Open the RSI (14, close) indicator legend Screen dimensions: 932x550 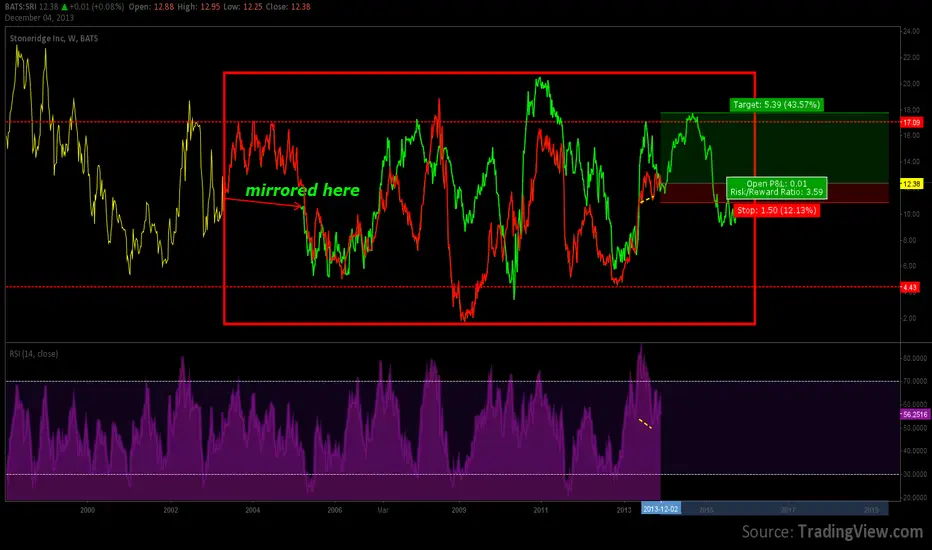click(34, 354)
